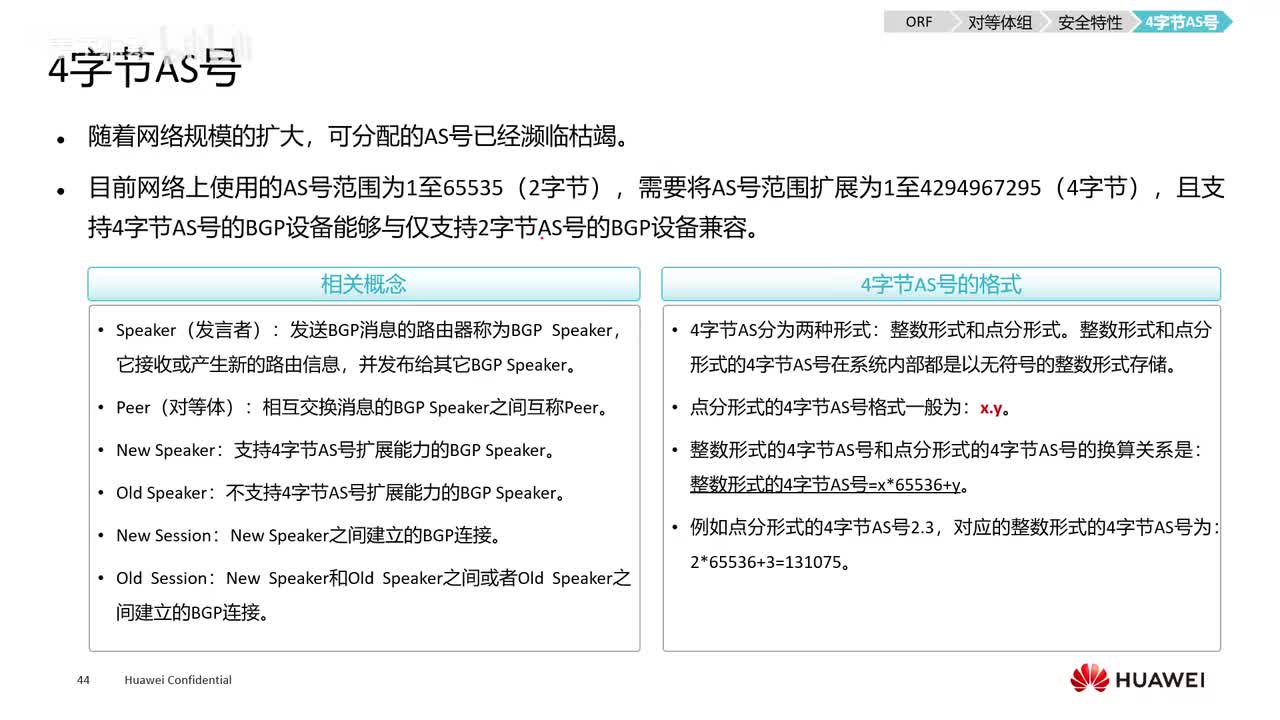
Task: Open the "对等体组" breadcrumb tab
Action: click(x=999, y=22)
